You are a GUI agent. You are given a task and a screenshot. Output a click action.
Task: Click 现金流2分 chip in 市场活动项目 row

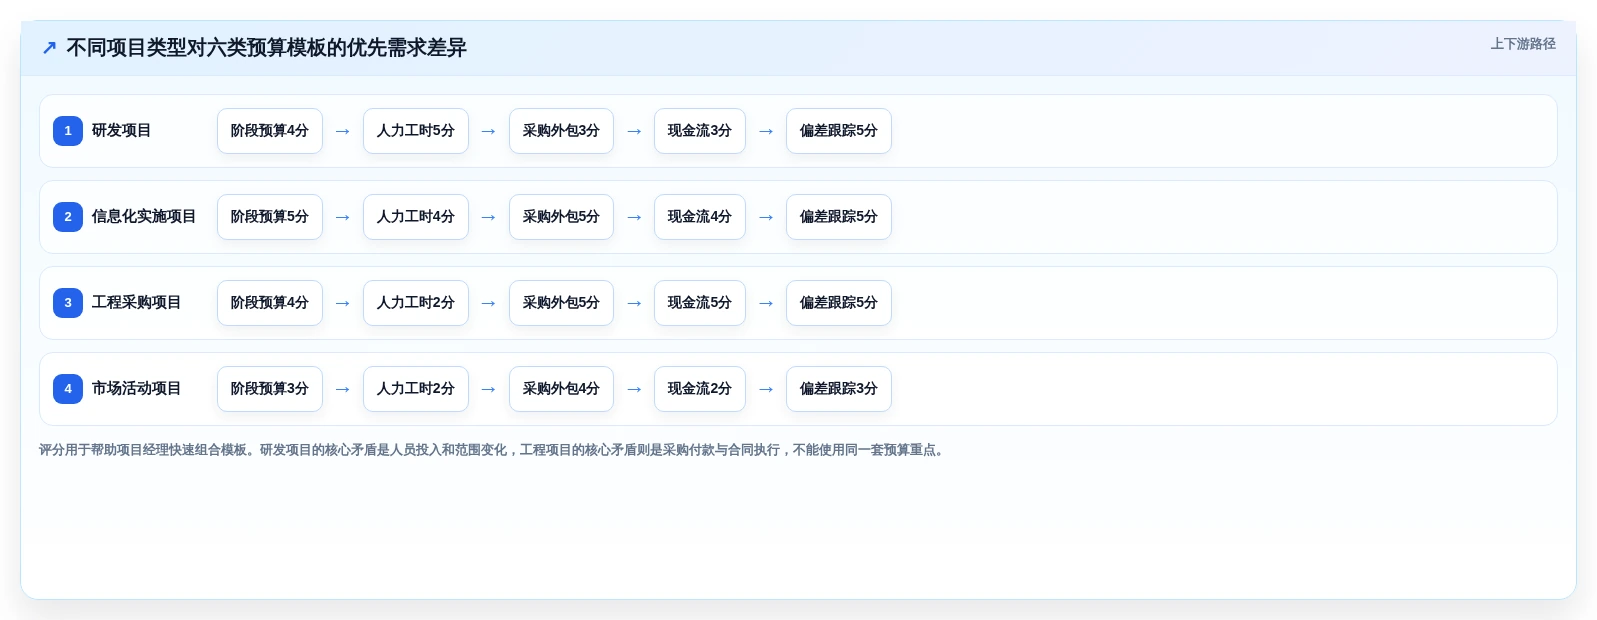(700, 389)
